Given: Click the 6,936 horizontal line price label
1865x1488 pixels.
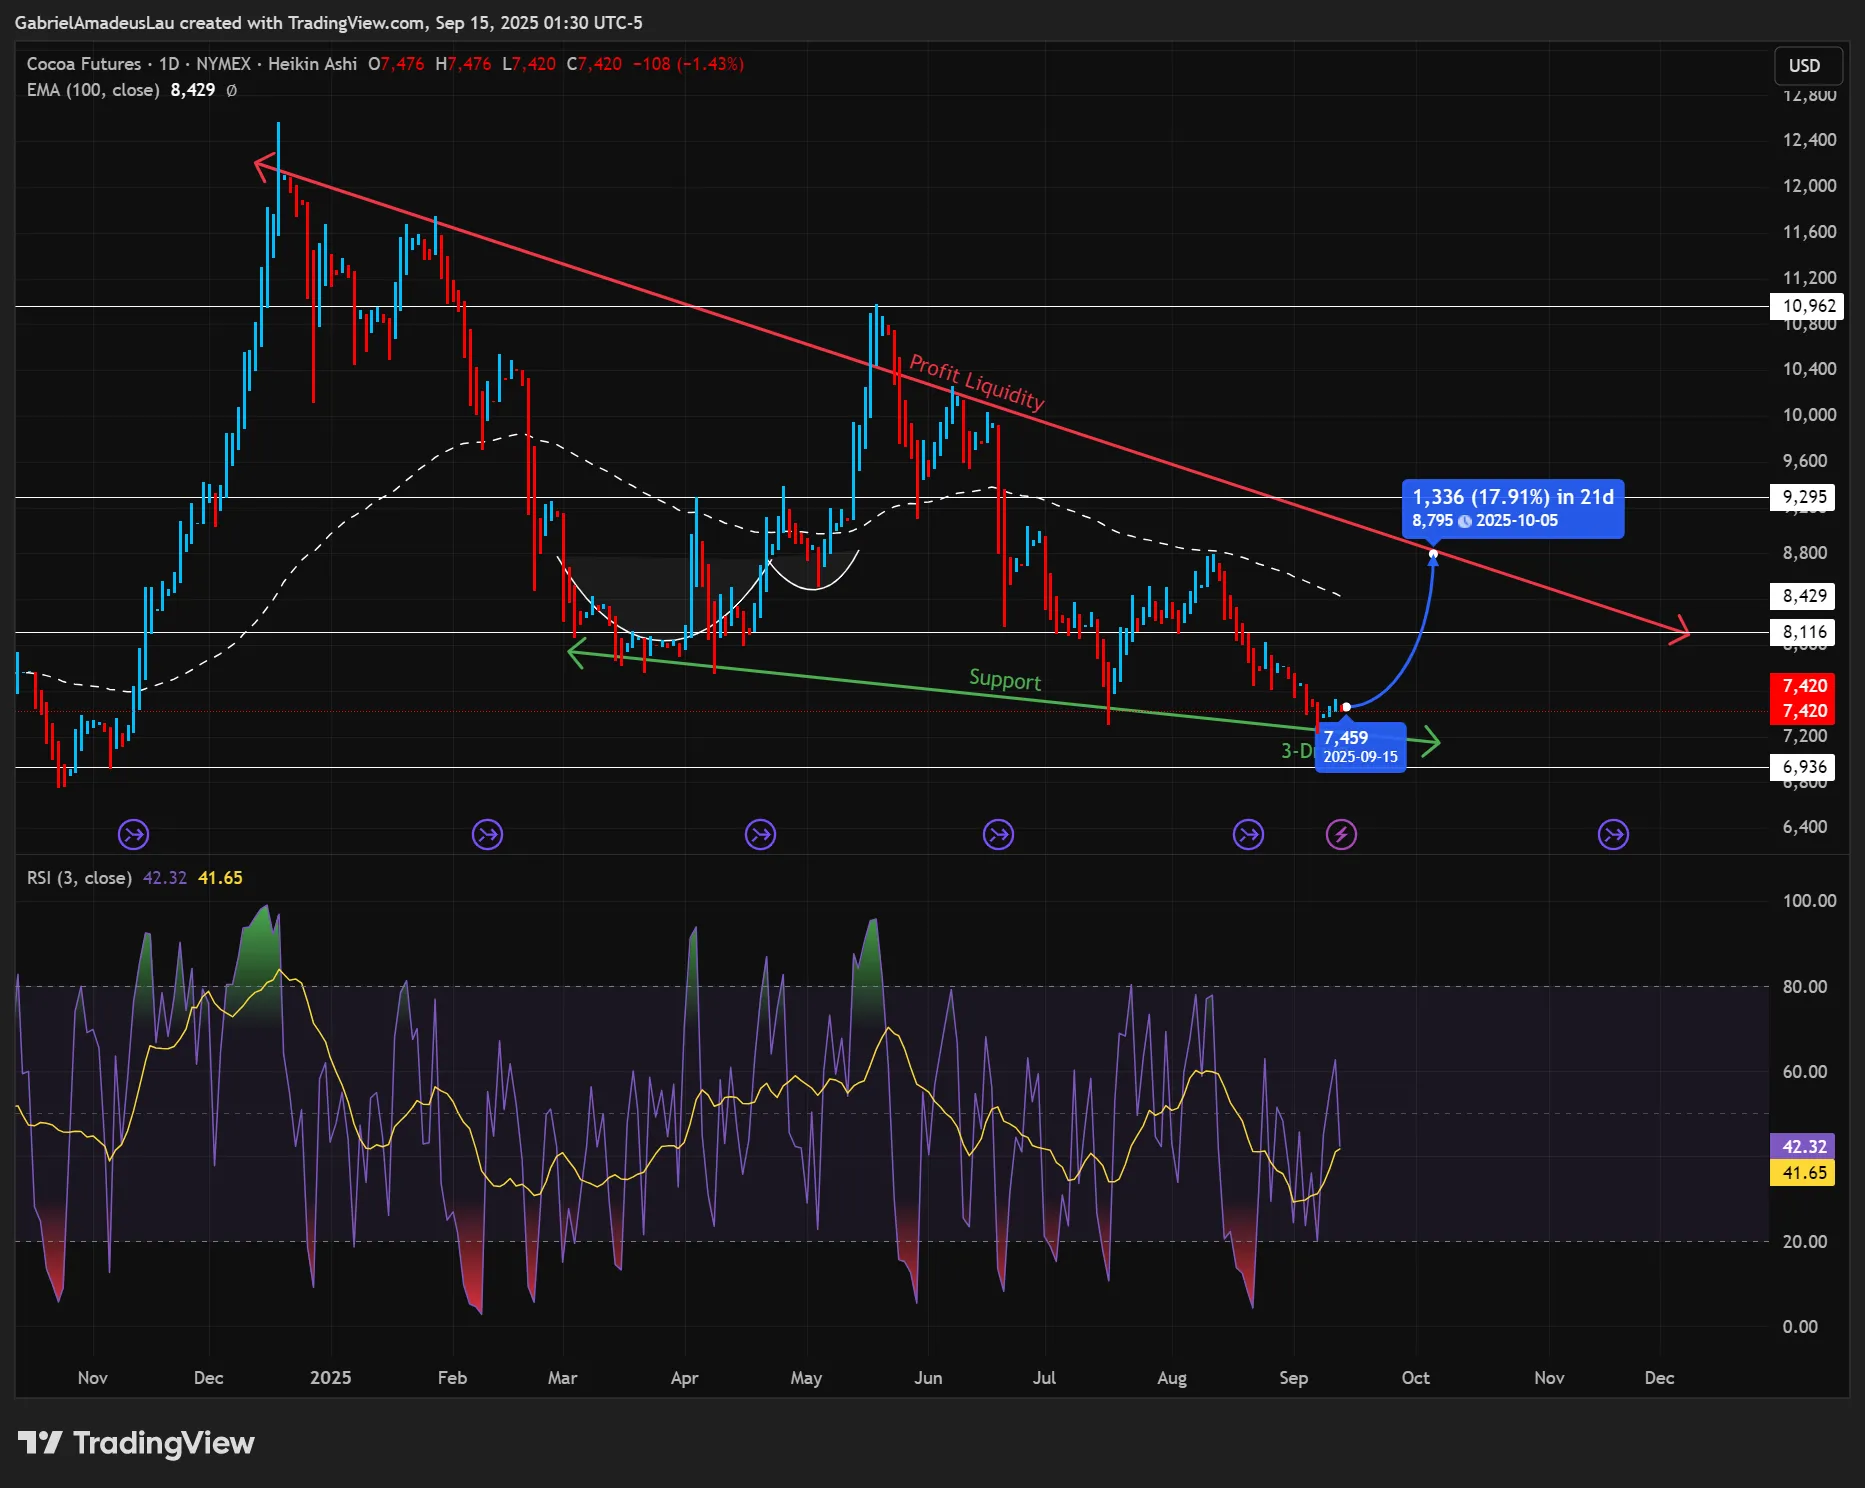Looking at the screenshot, I should point(1805,767).
